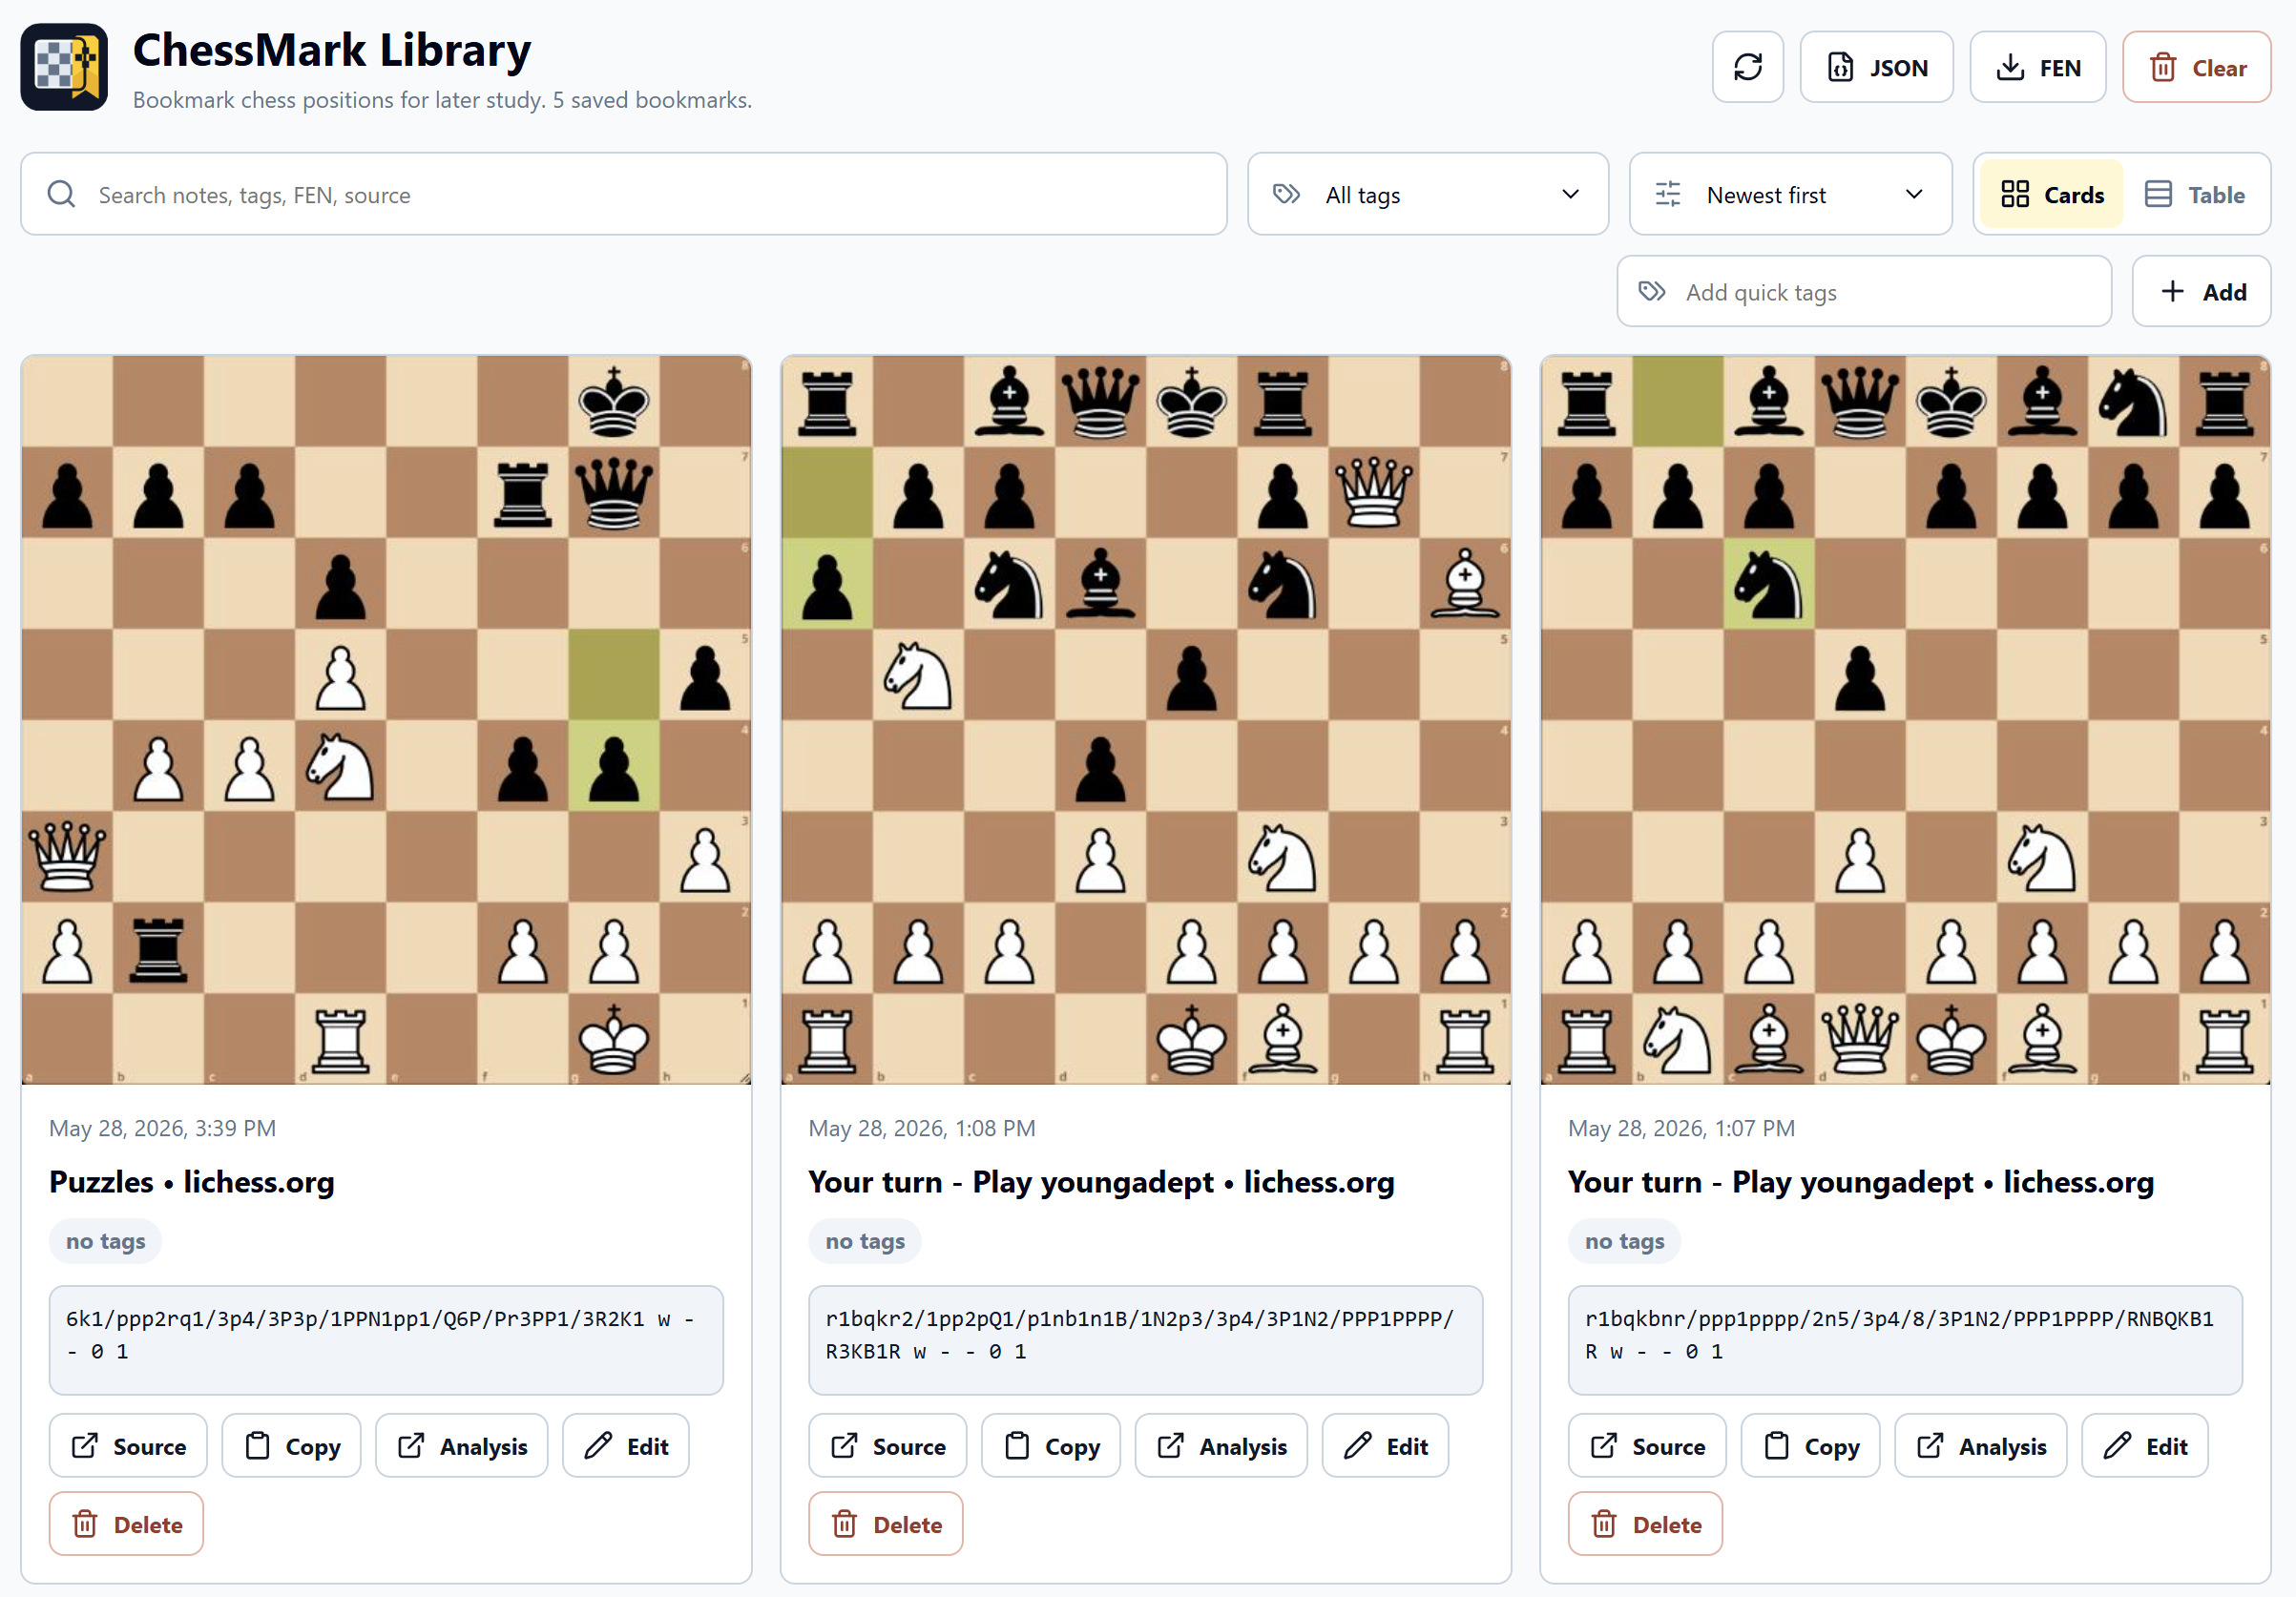Click May 28, 2026, 1:07 PM timestamp
2296x1597 pixels.
1681,1127
